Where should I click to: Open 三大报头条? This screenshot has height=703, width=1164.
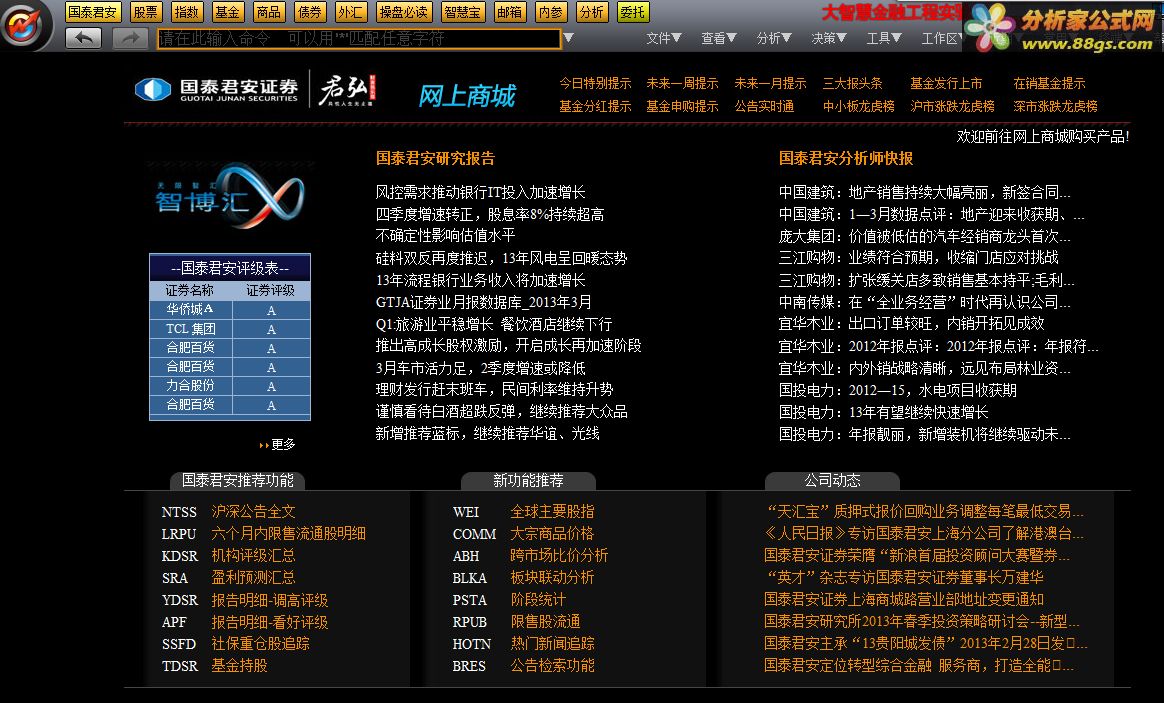[x=852, y=83]
